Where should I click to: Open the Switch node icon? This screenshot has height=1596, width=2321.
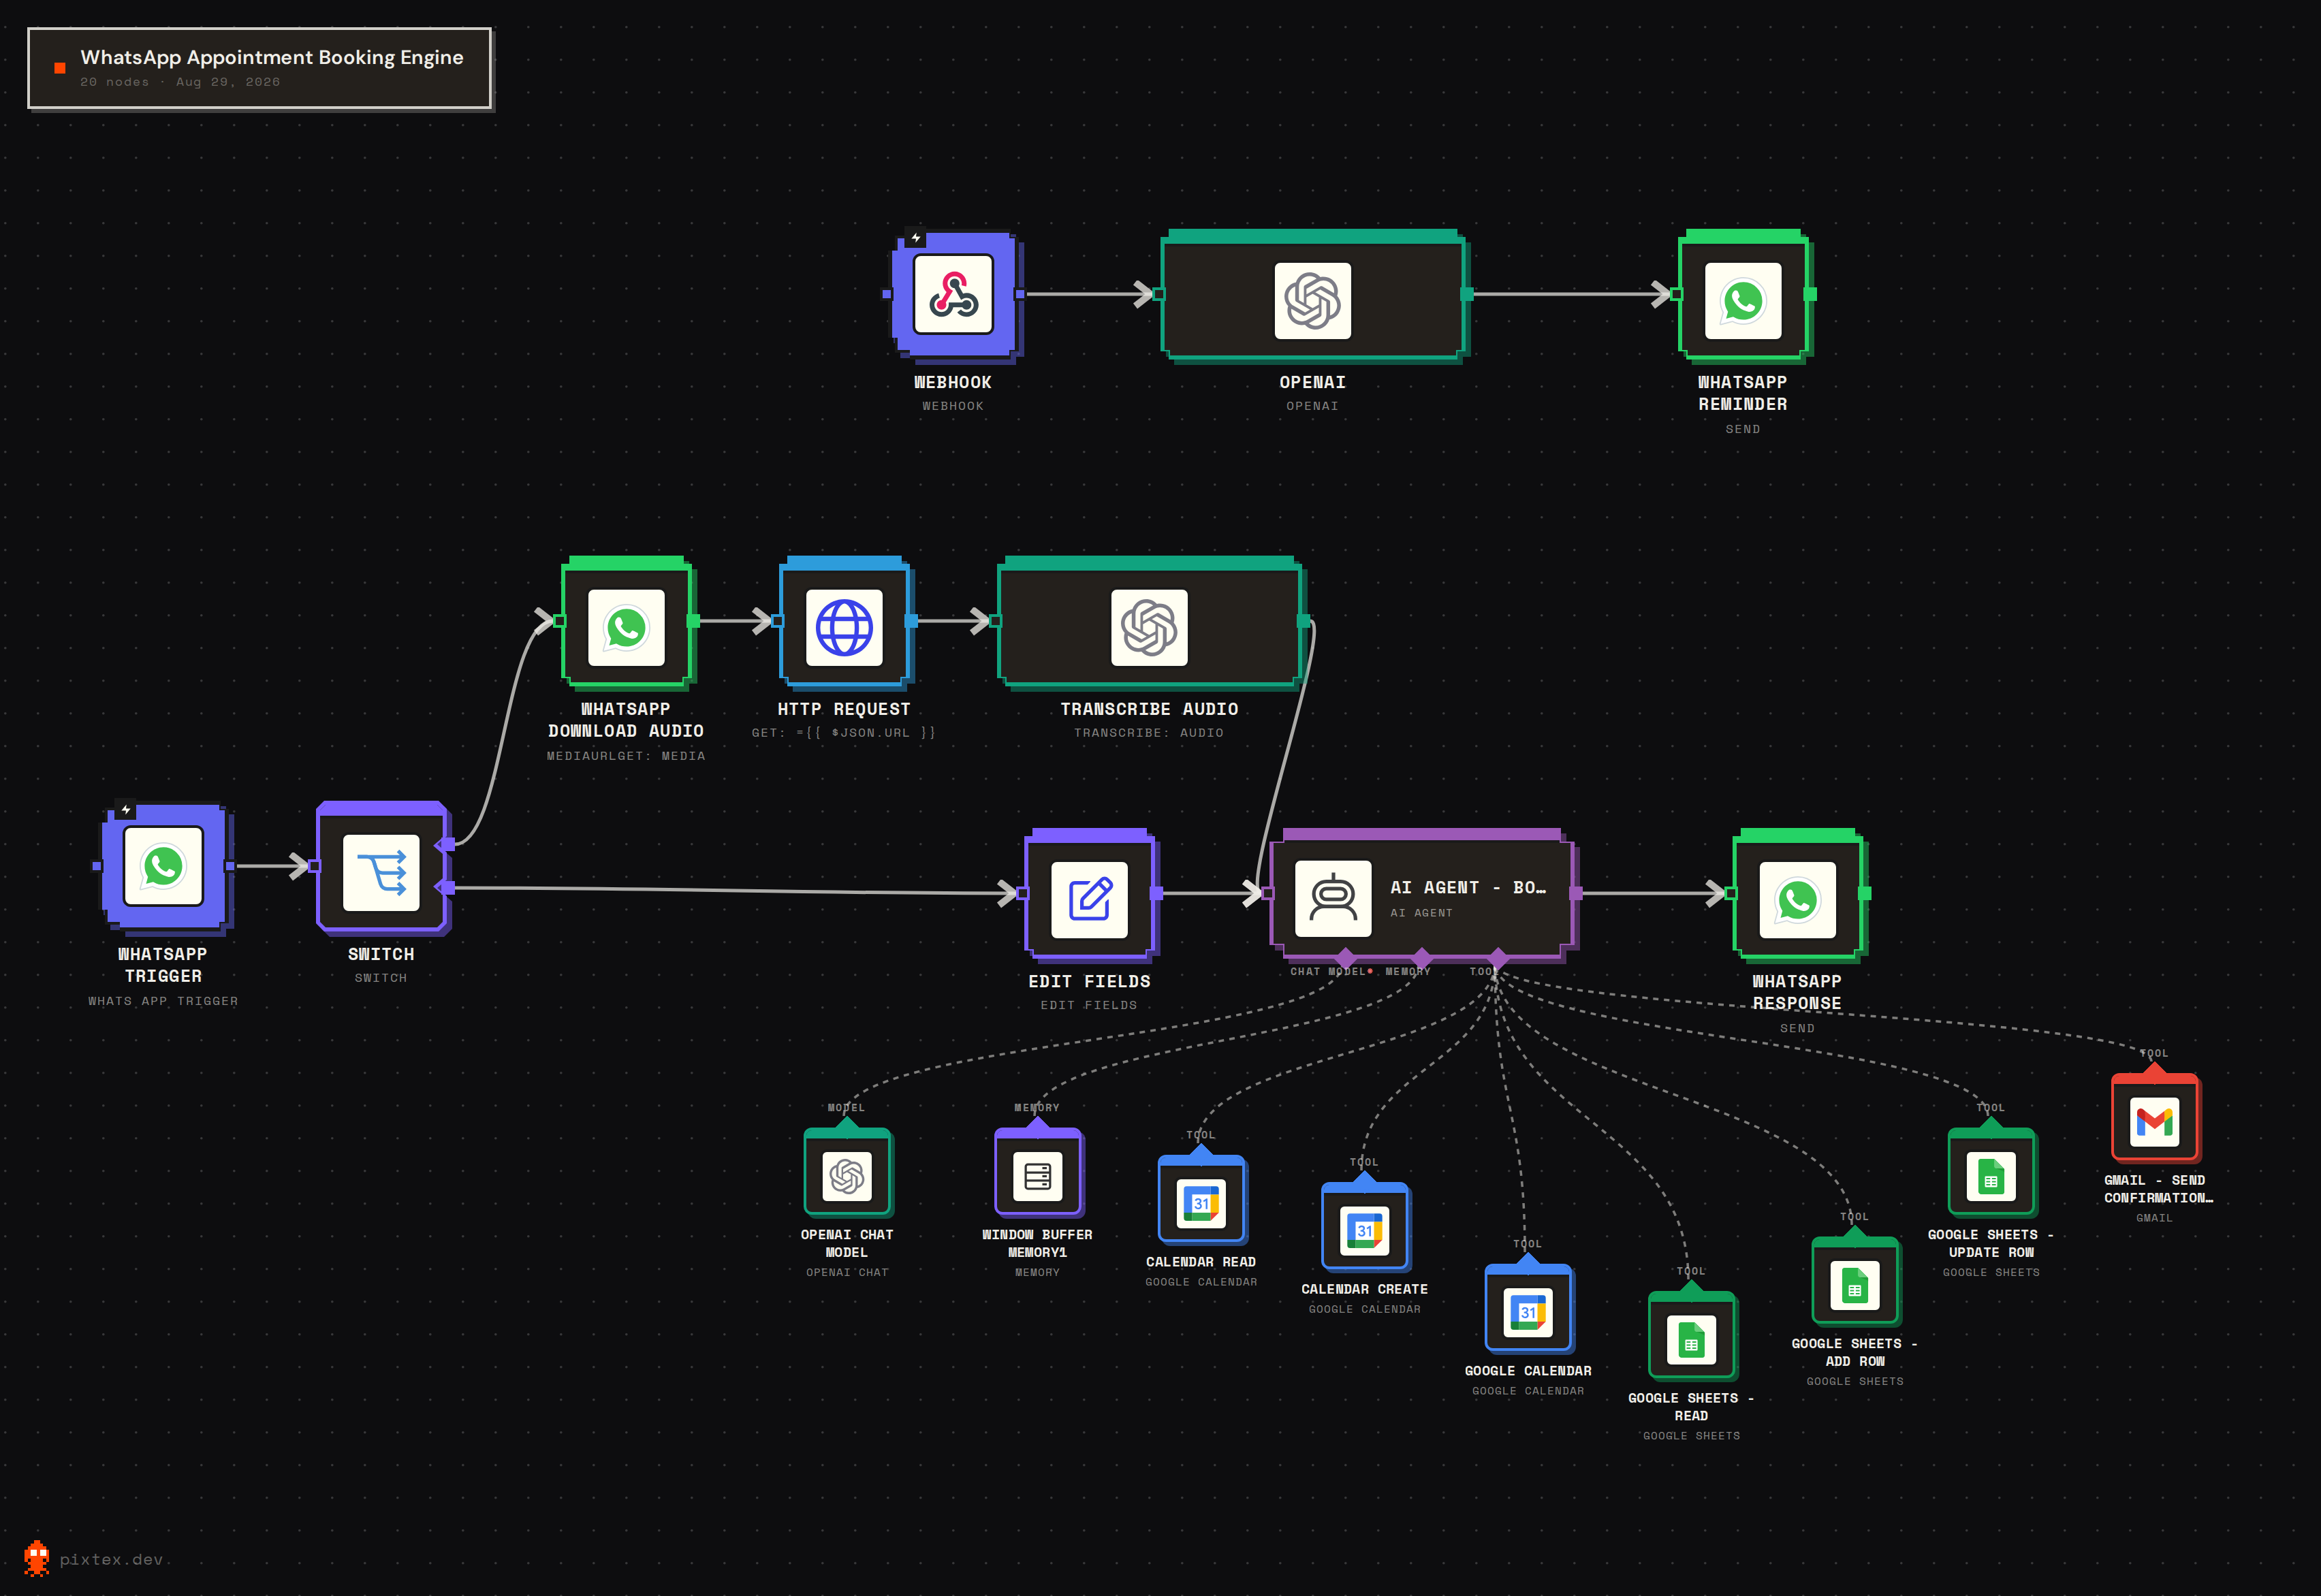[381, 873]
